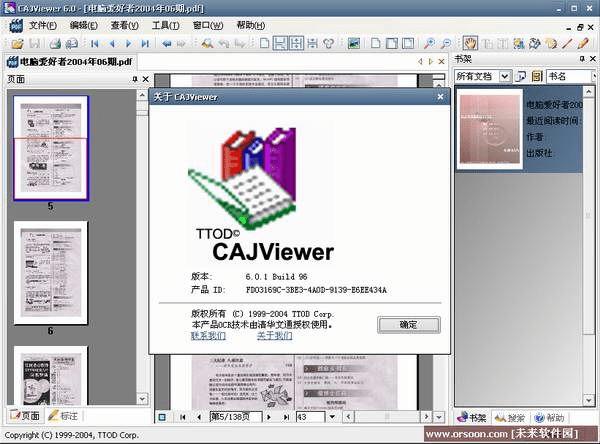Click the Save disk icon in toolbar

(35, 44)
